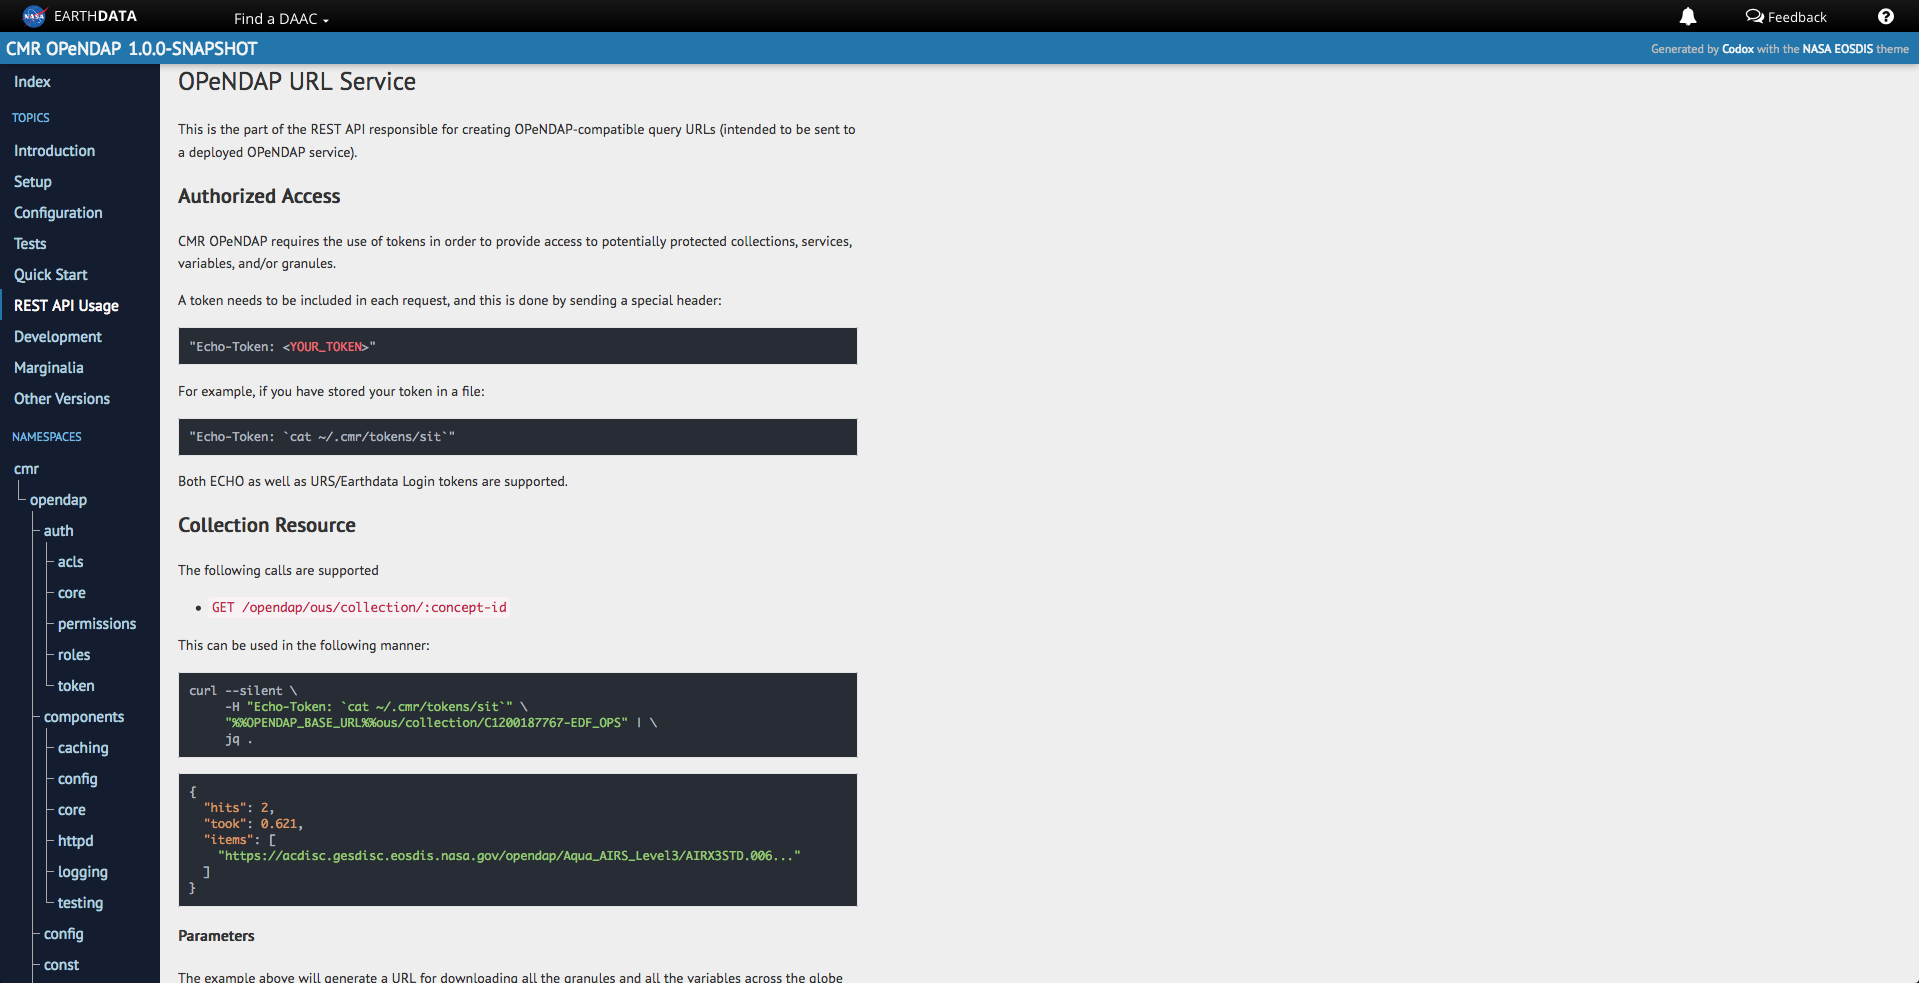Viewport: 1919px width, 983px height.
Task: Open the const namespace
Action: click(61, 965)
